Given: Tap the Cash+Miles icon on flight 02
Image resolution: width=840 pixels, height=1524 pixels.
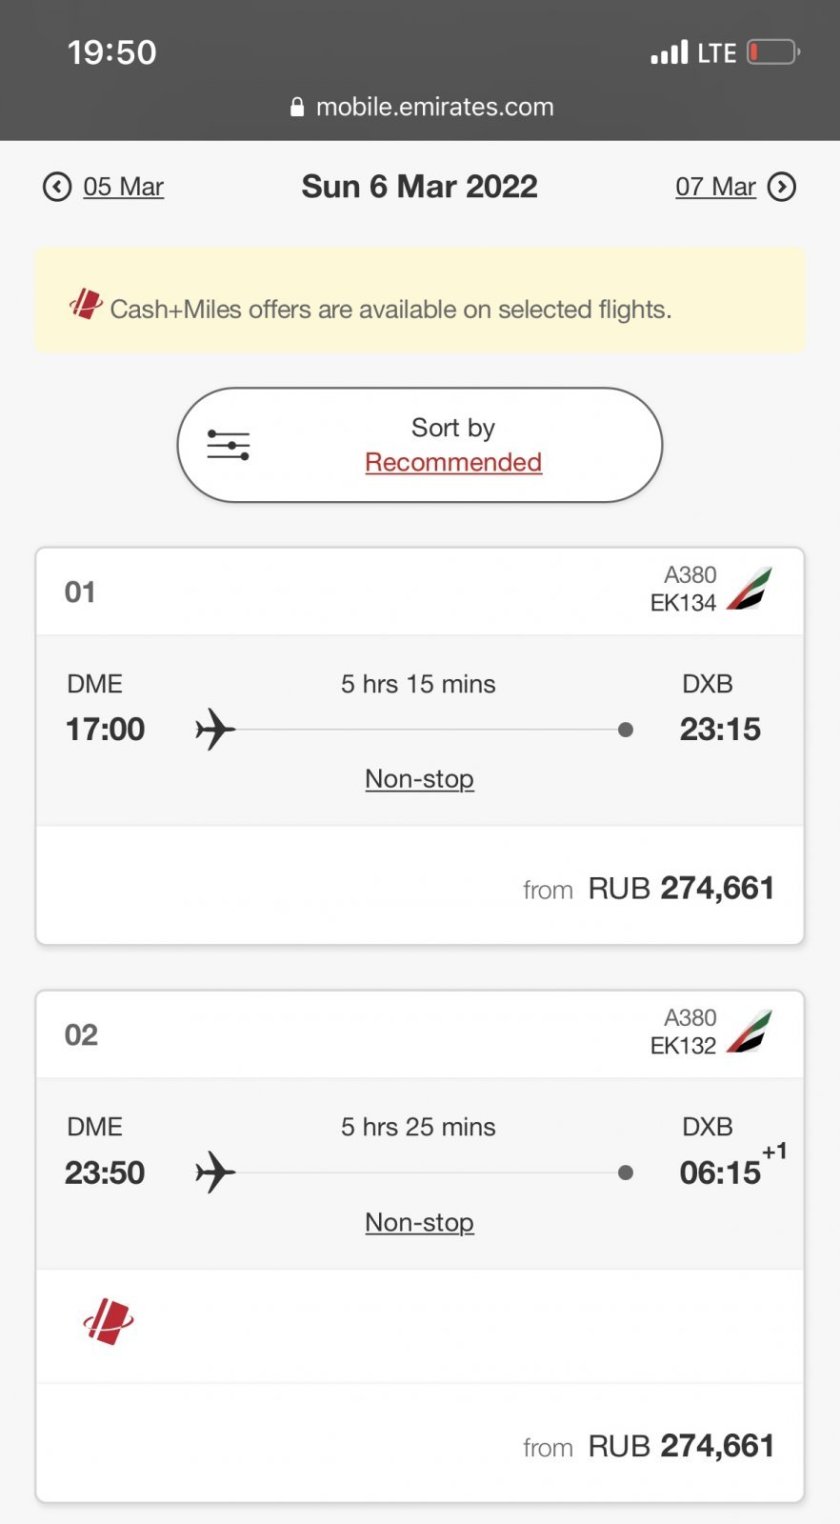Looking at the screenshot, I should 108,1322.
